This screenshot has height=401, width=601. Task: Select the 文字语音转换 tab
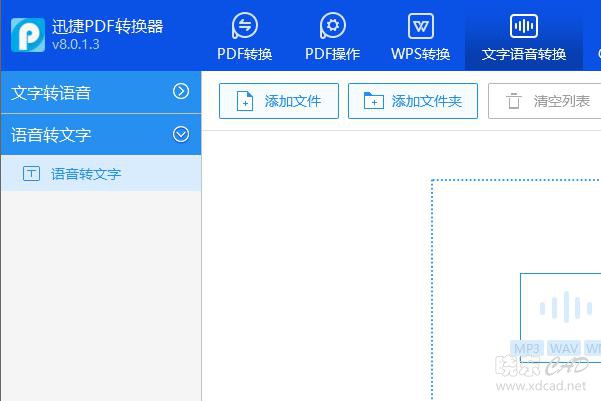pos(524,36)
